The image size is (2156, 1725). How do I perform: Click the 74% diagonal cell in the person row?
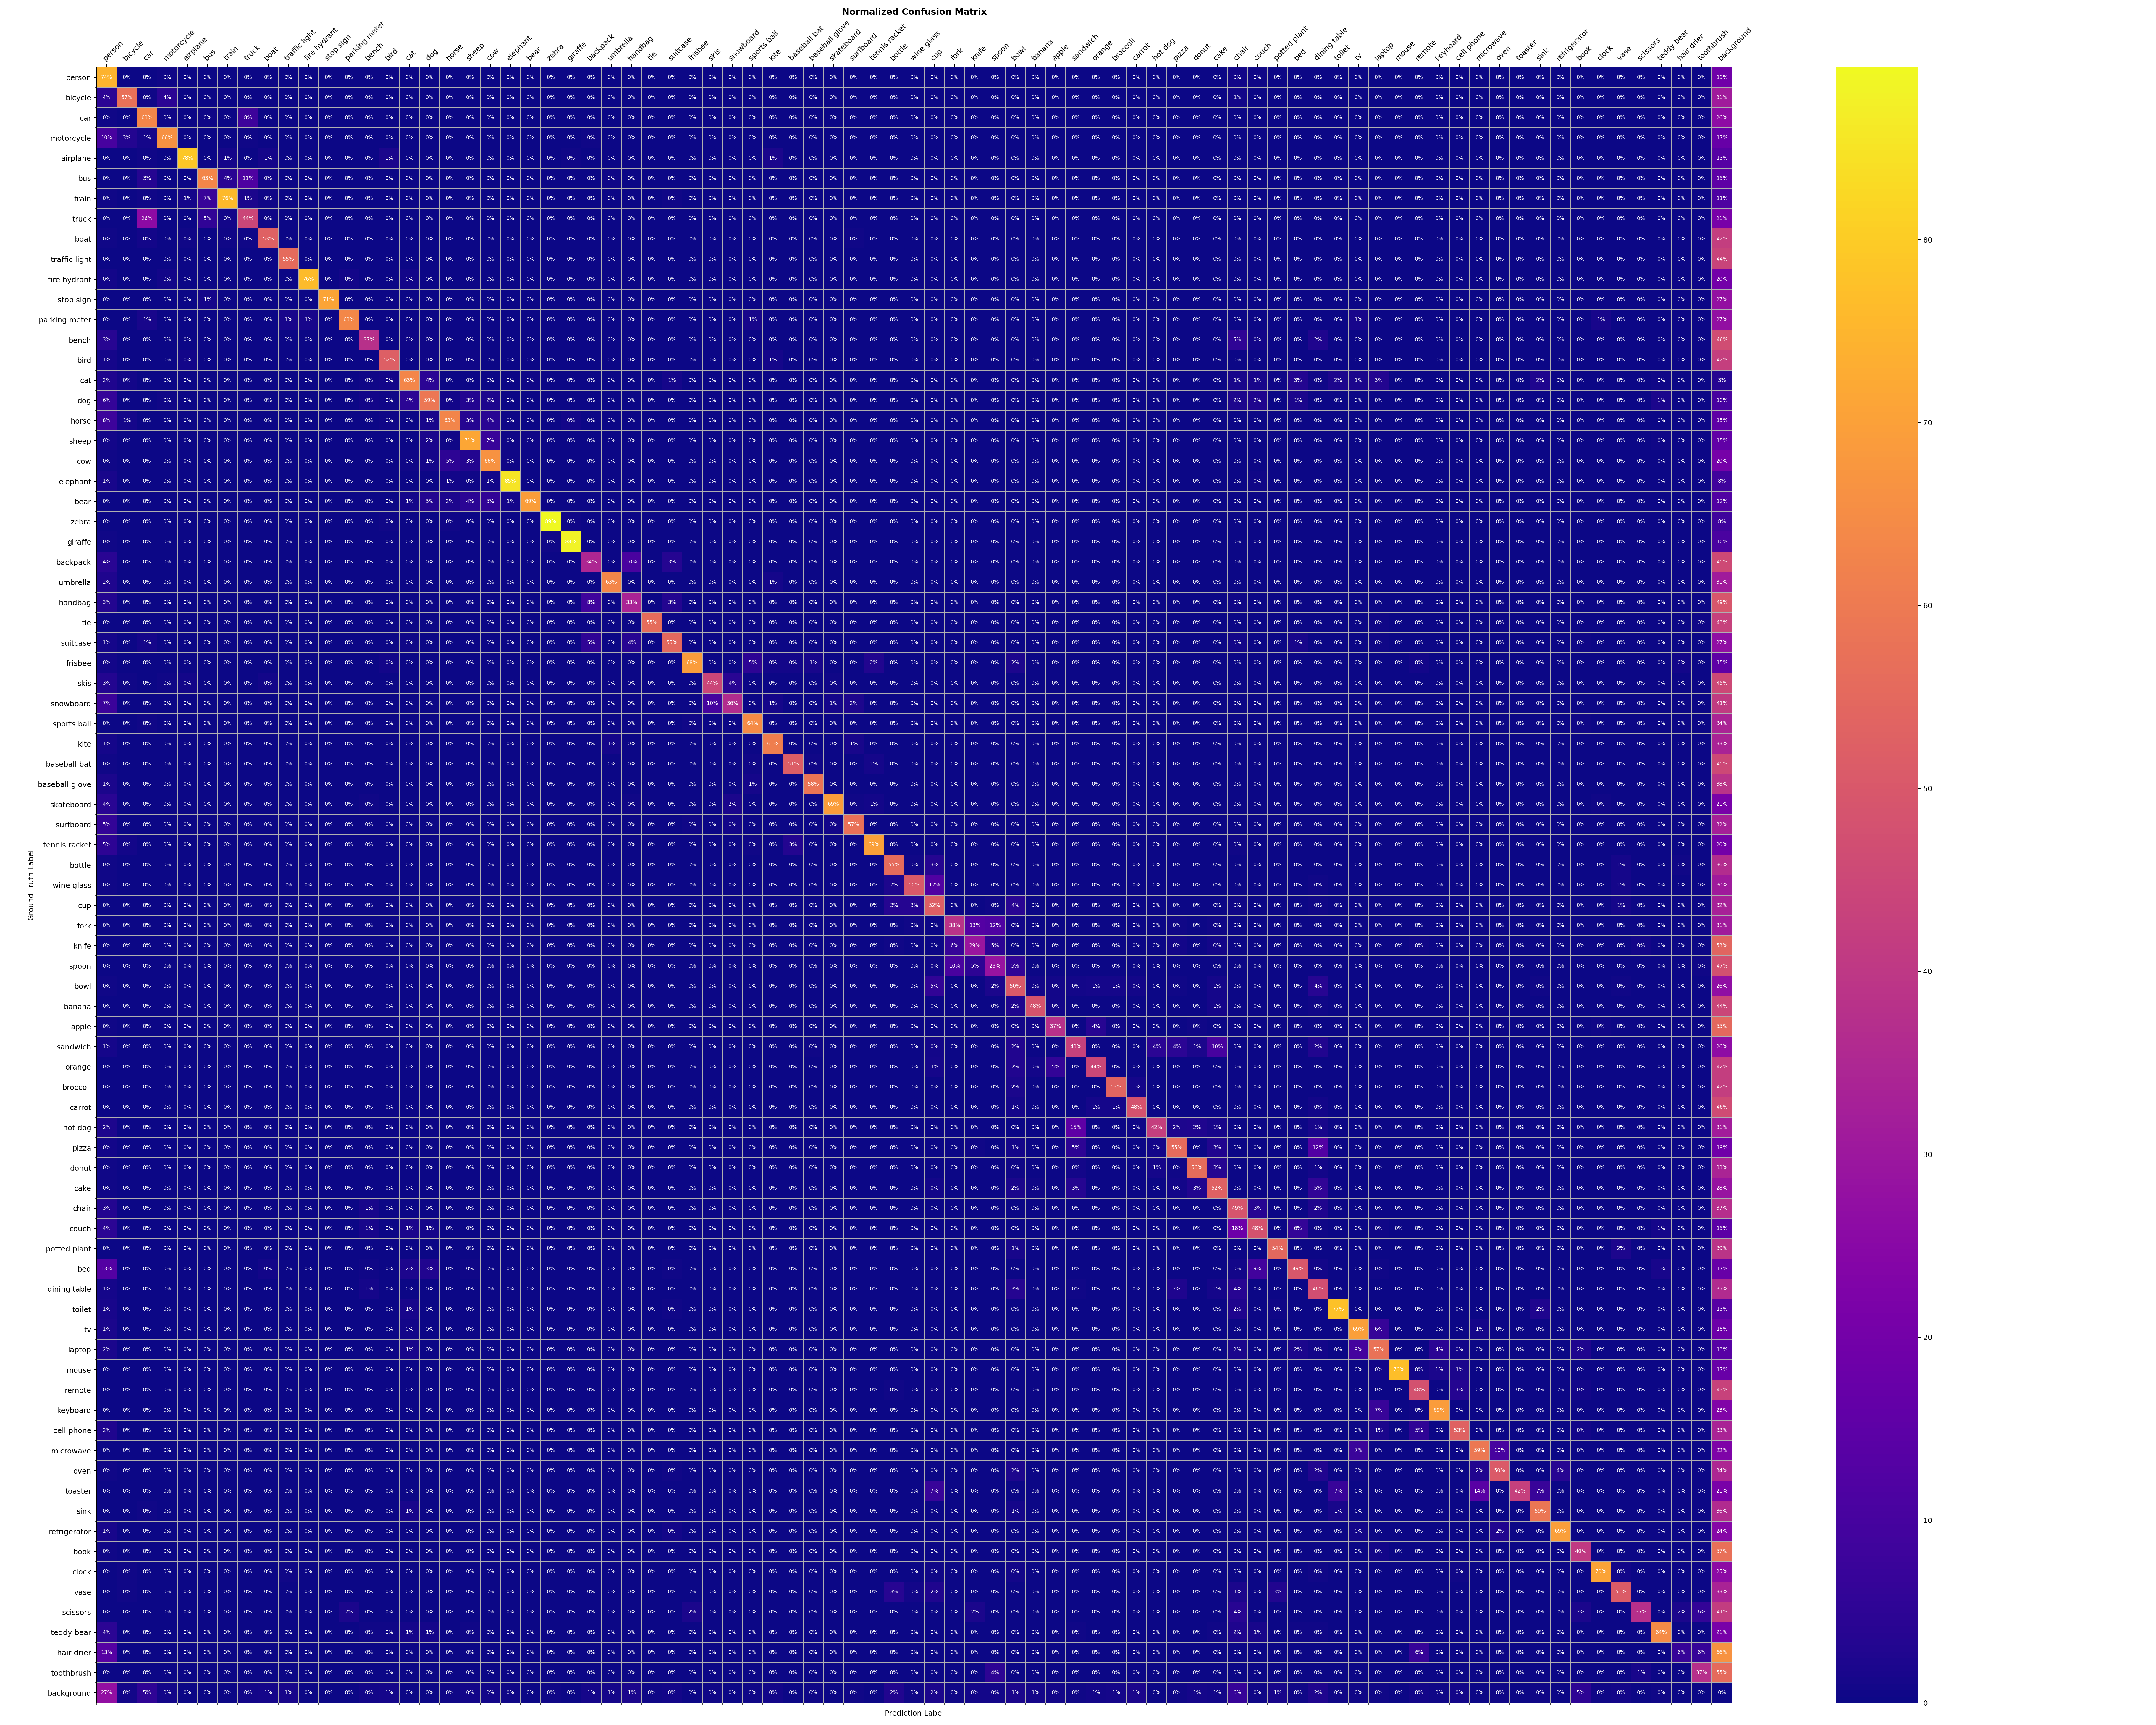point(107,77)
